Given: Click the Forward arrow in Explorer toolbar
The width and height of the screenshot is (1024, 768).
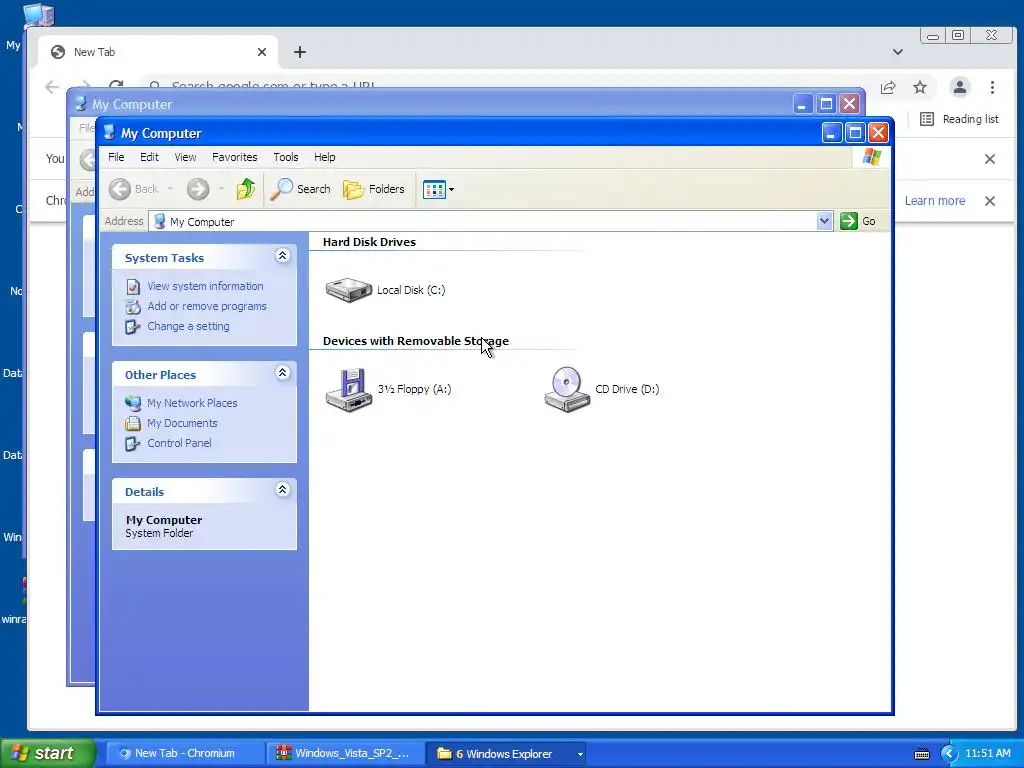Looking at the screenshot, I should click(x=198, y=189).
